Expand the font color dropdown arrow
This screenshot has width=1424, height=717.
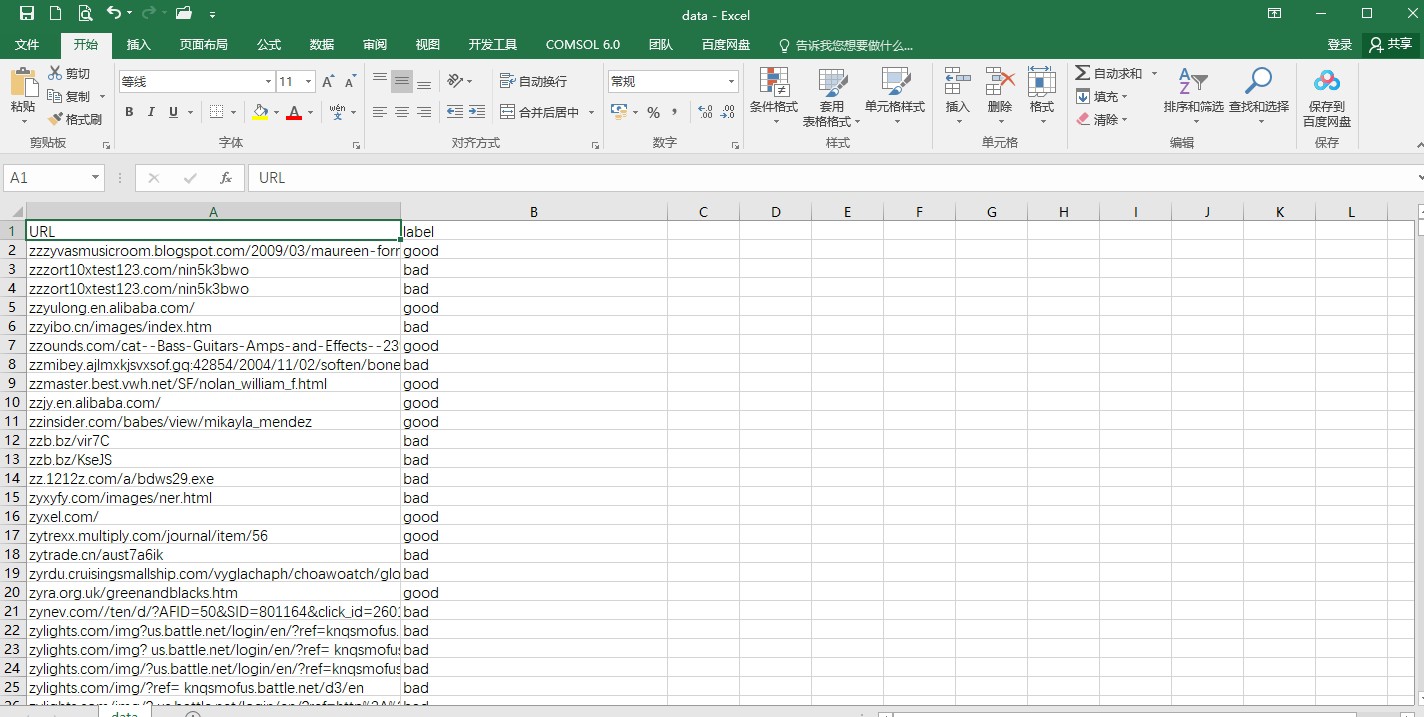click(311, 112)
